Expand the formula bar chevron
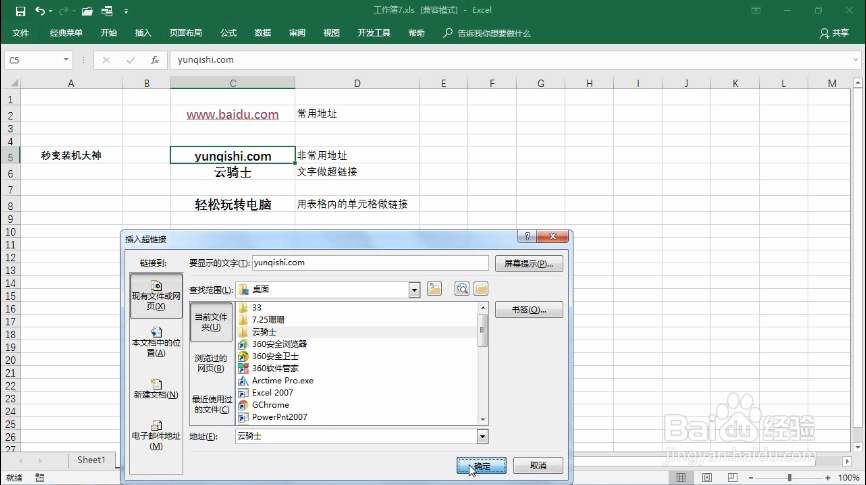 [x=856, y=60]
